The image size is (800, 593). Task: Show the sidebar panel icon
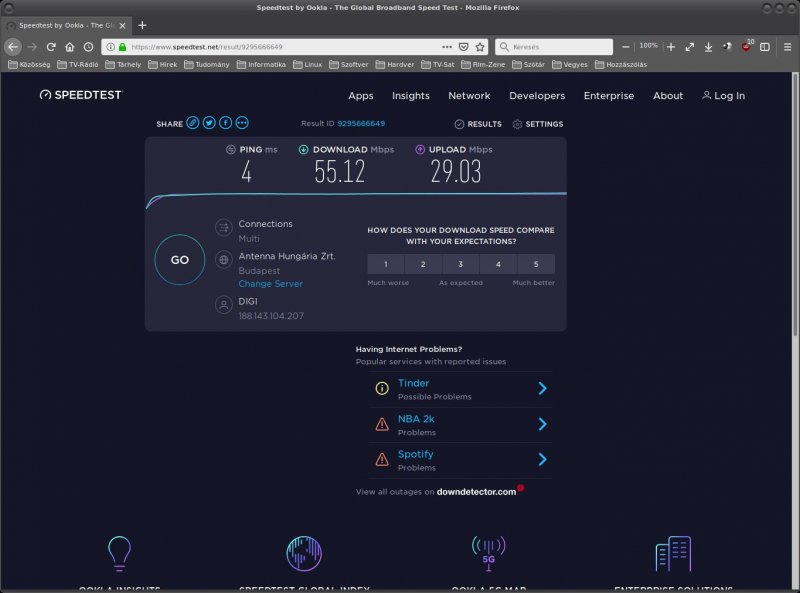tap(765, 47)
